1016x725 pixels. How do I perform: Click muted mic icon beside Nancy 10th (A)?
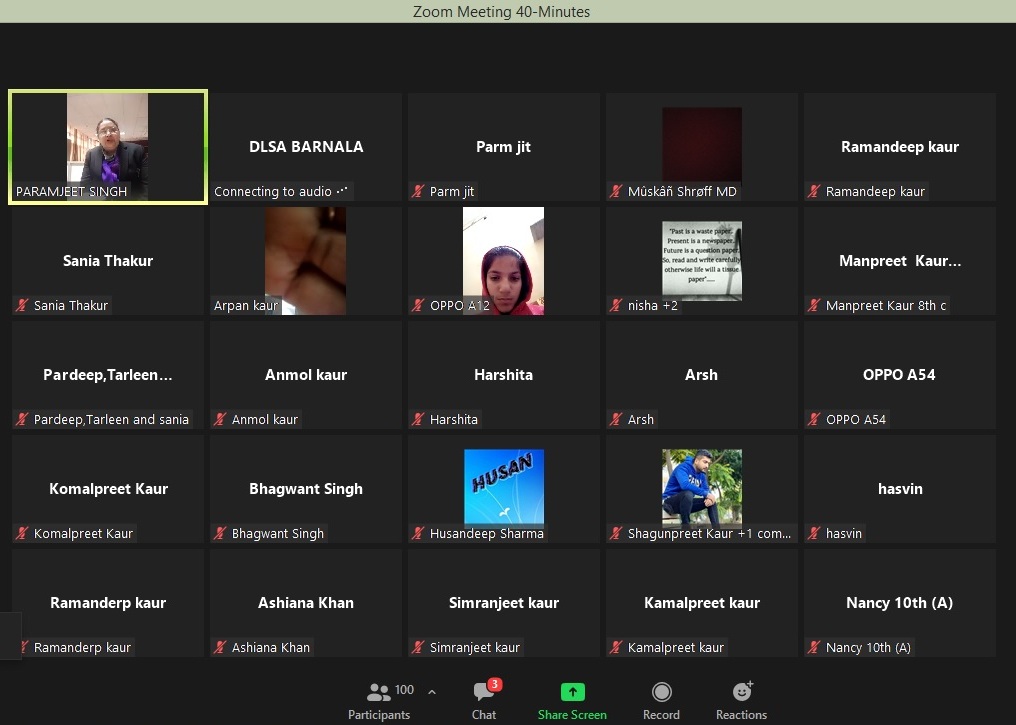(814, 648)
